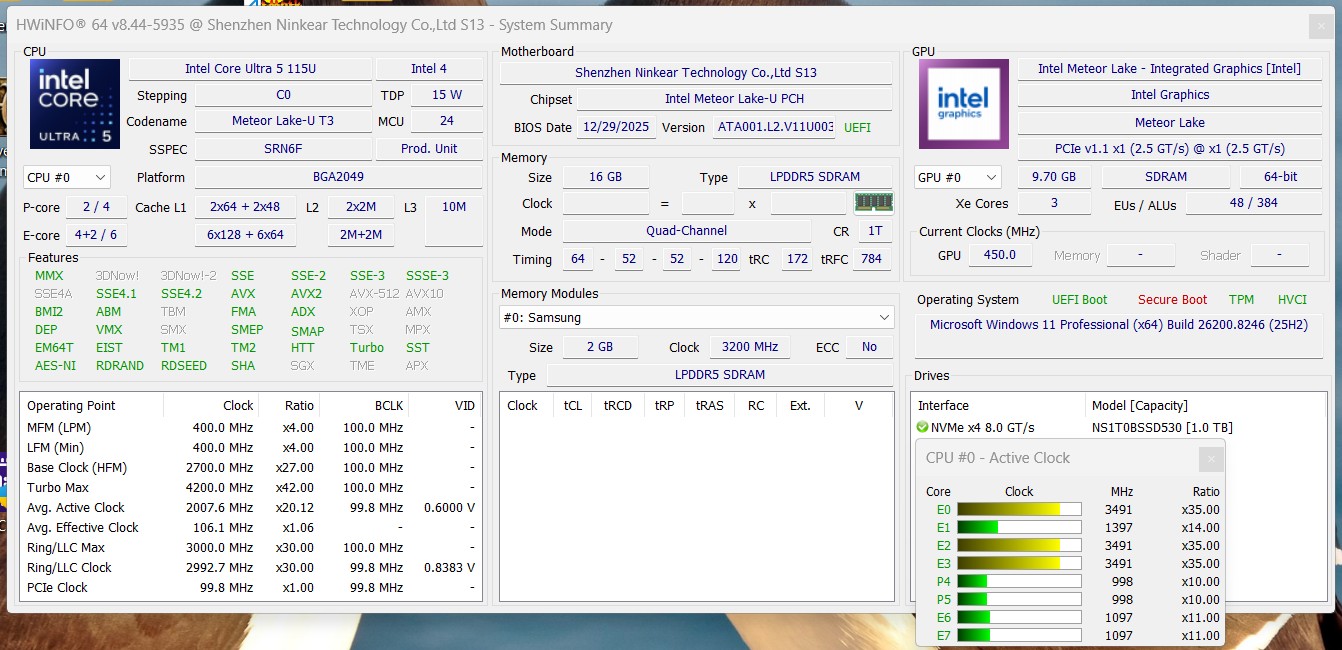Click the E7 core clock bar

click(x=1019, y=635)
